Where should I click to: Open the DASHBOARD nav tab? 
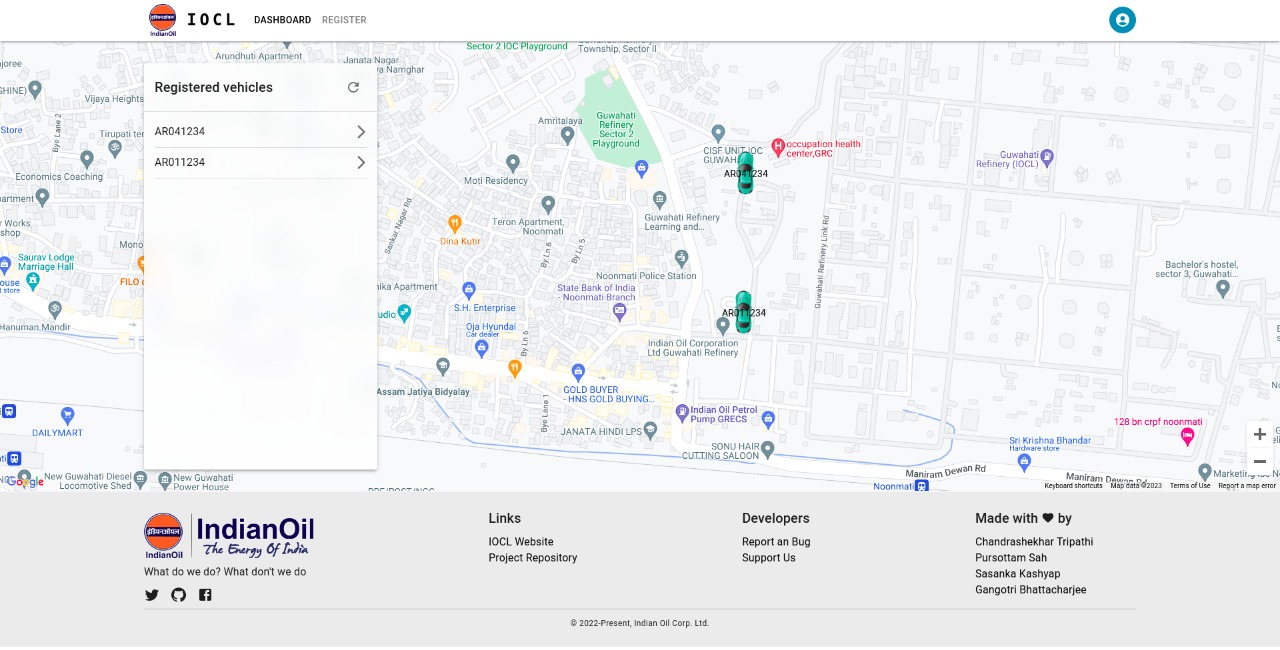pyautogui.click(x=282, y=20)
